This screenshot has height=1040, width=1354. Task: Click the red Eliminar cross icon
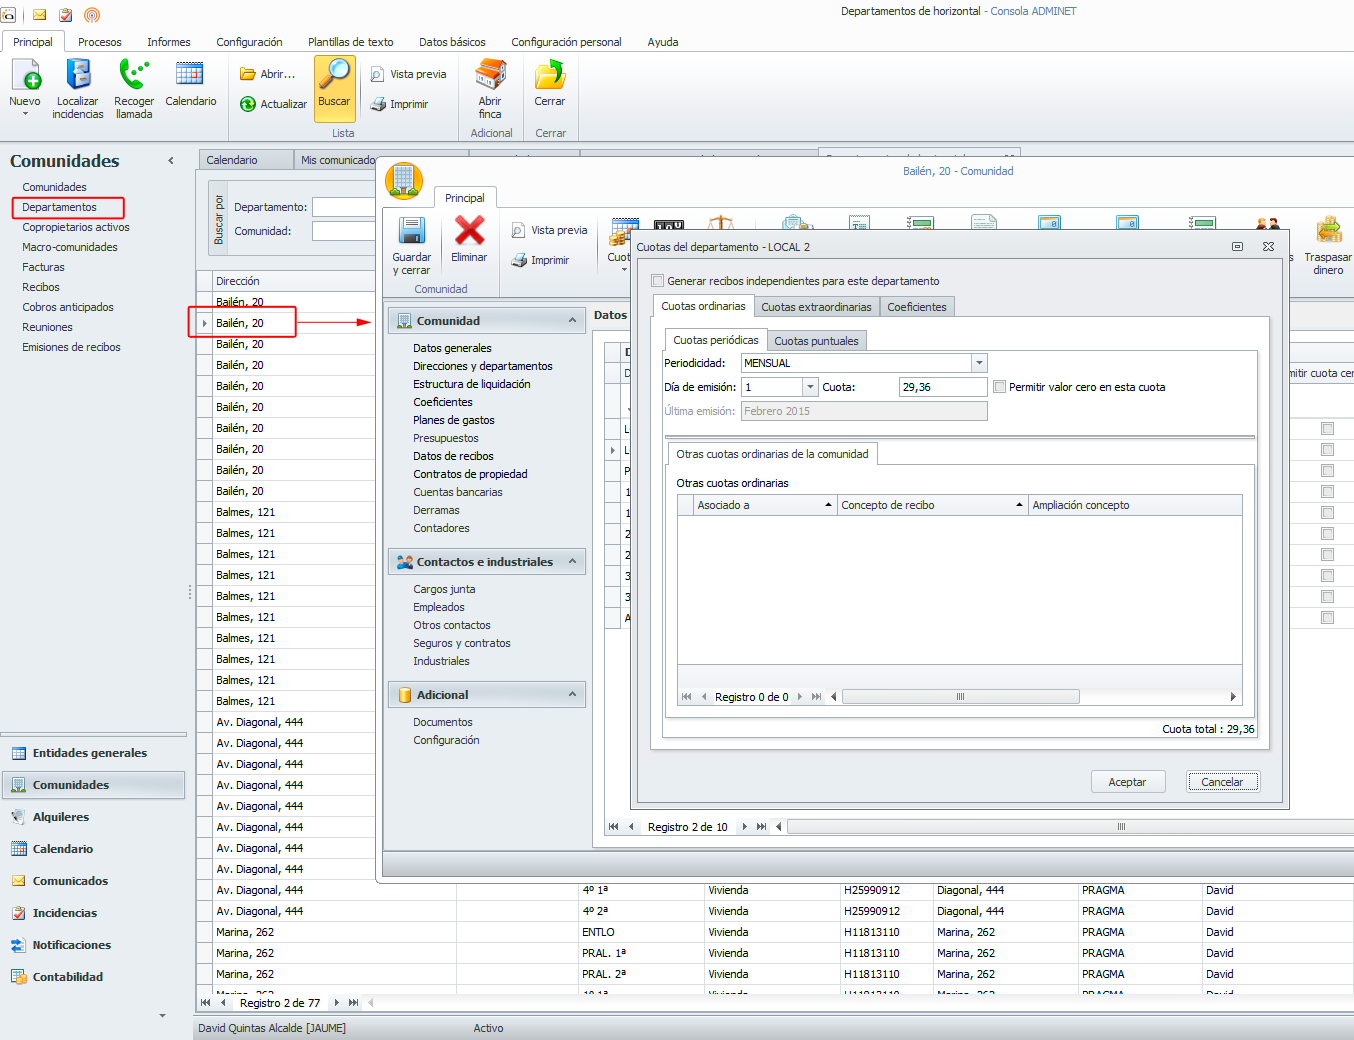point(469,232)
